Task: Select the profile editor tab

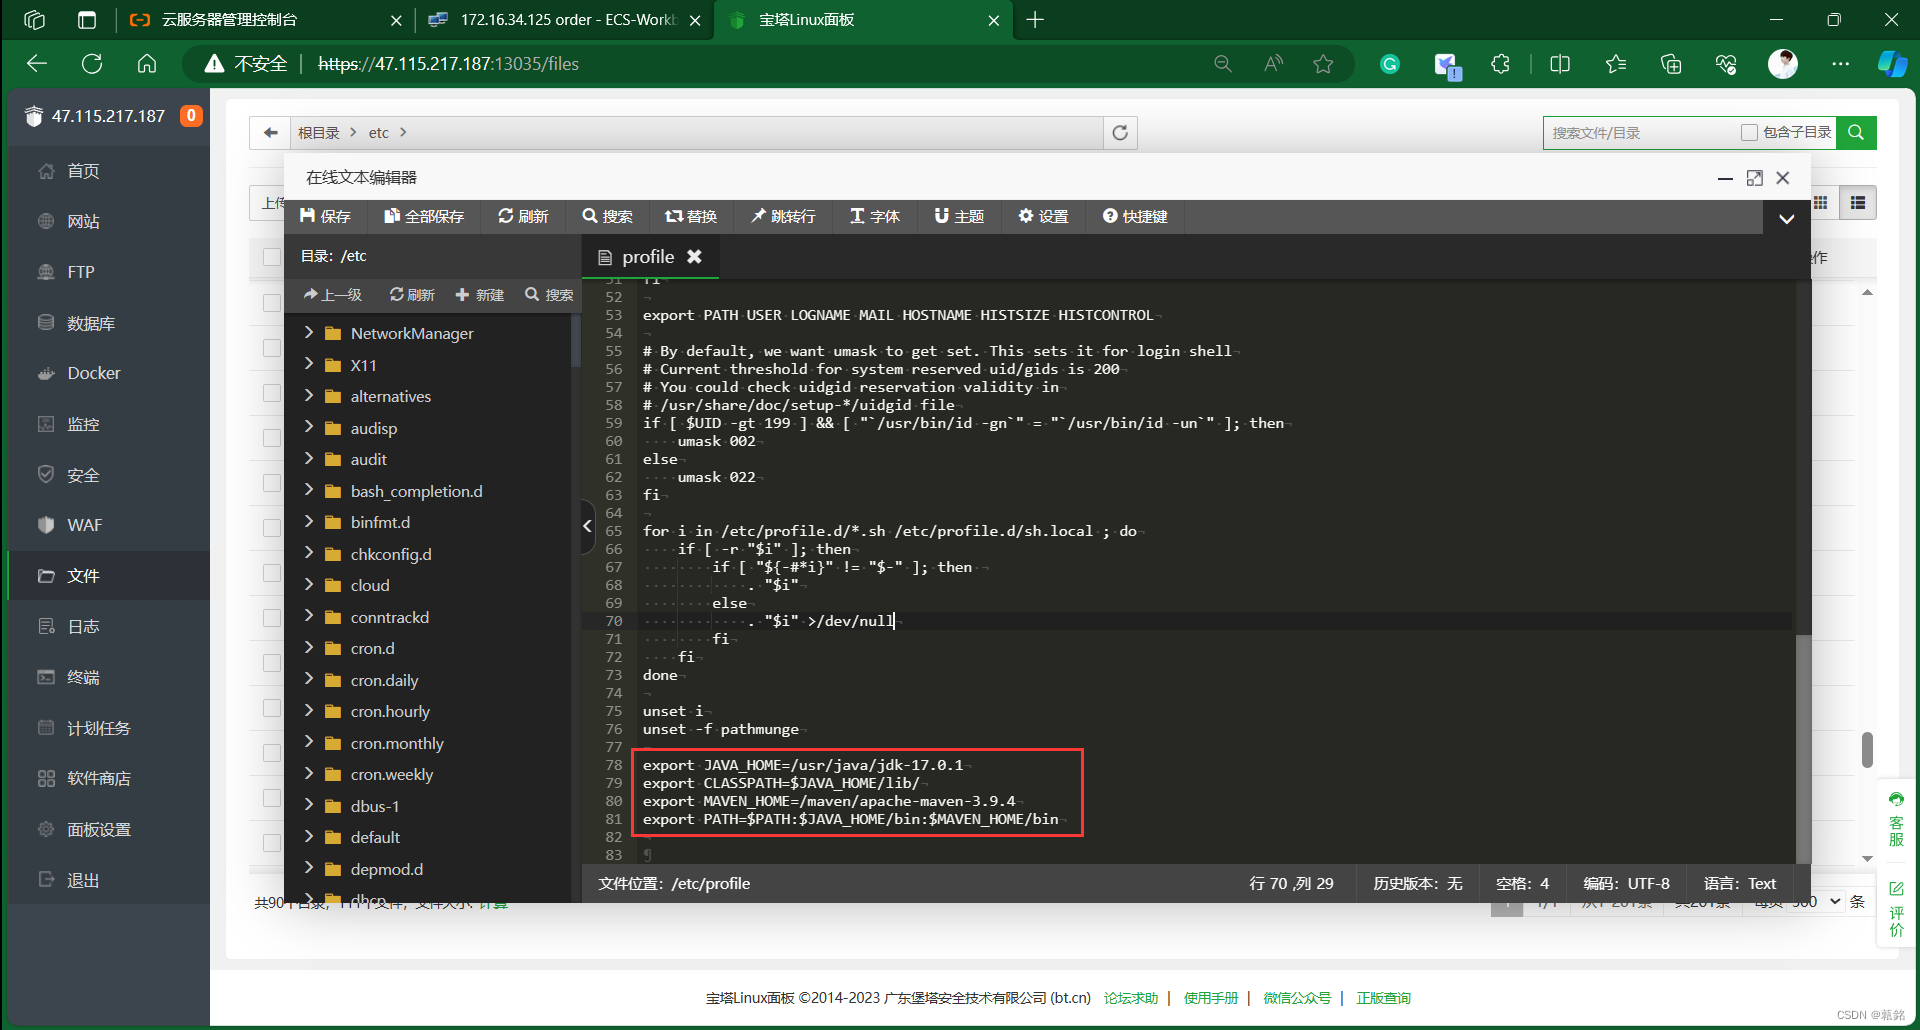Action: pos(647,256)
